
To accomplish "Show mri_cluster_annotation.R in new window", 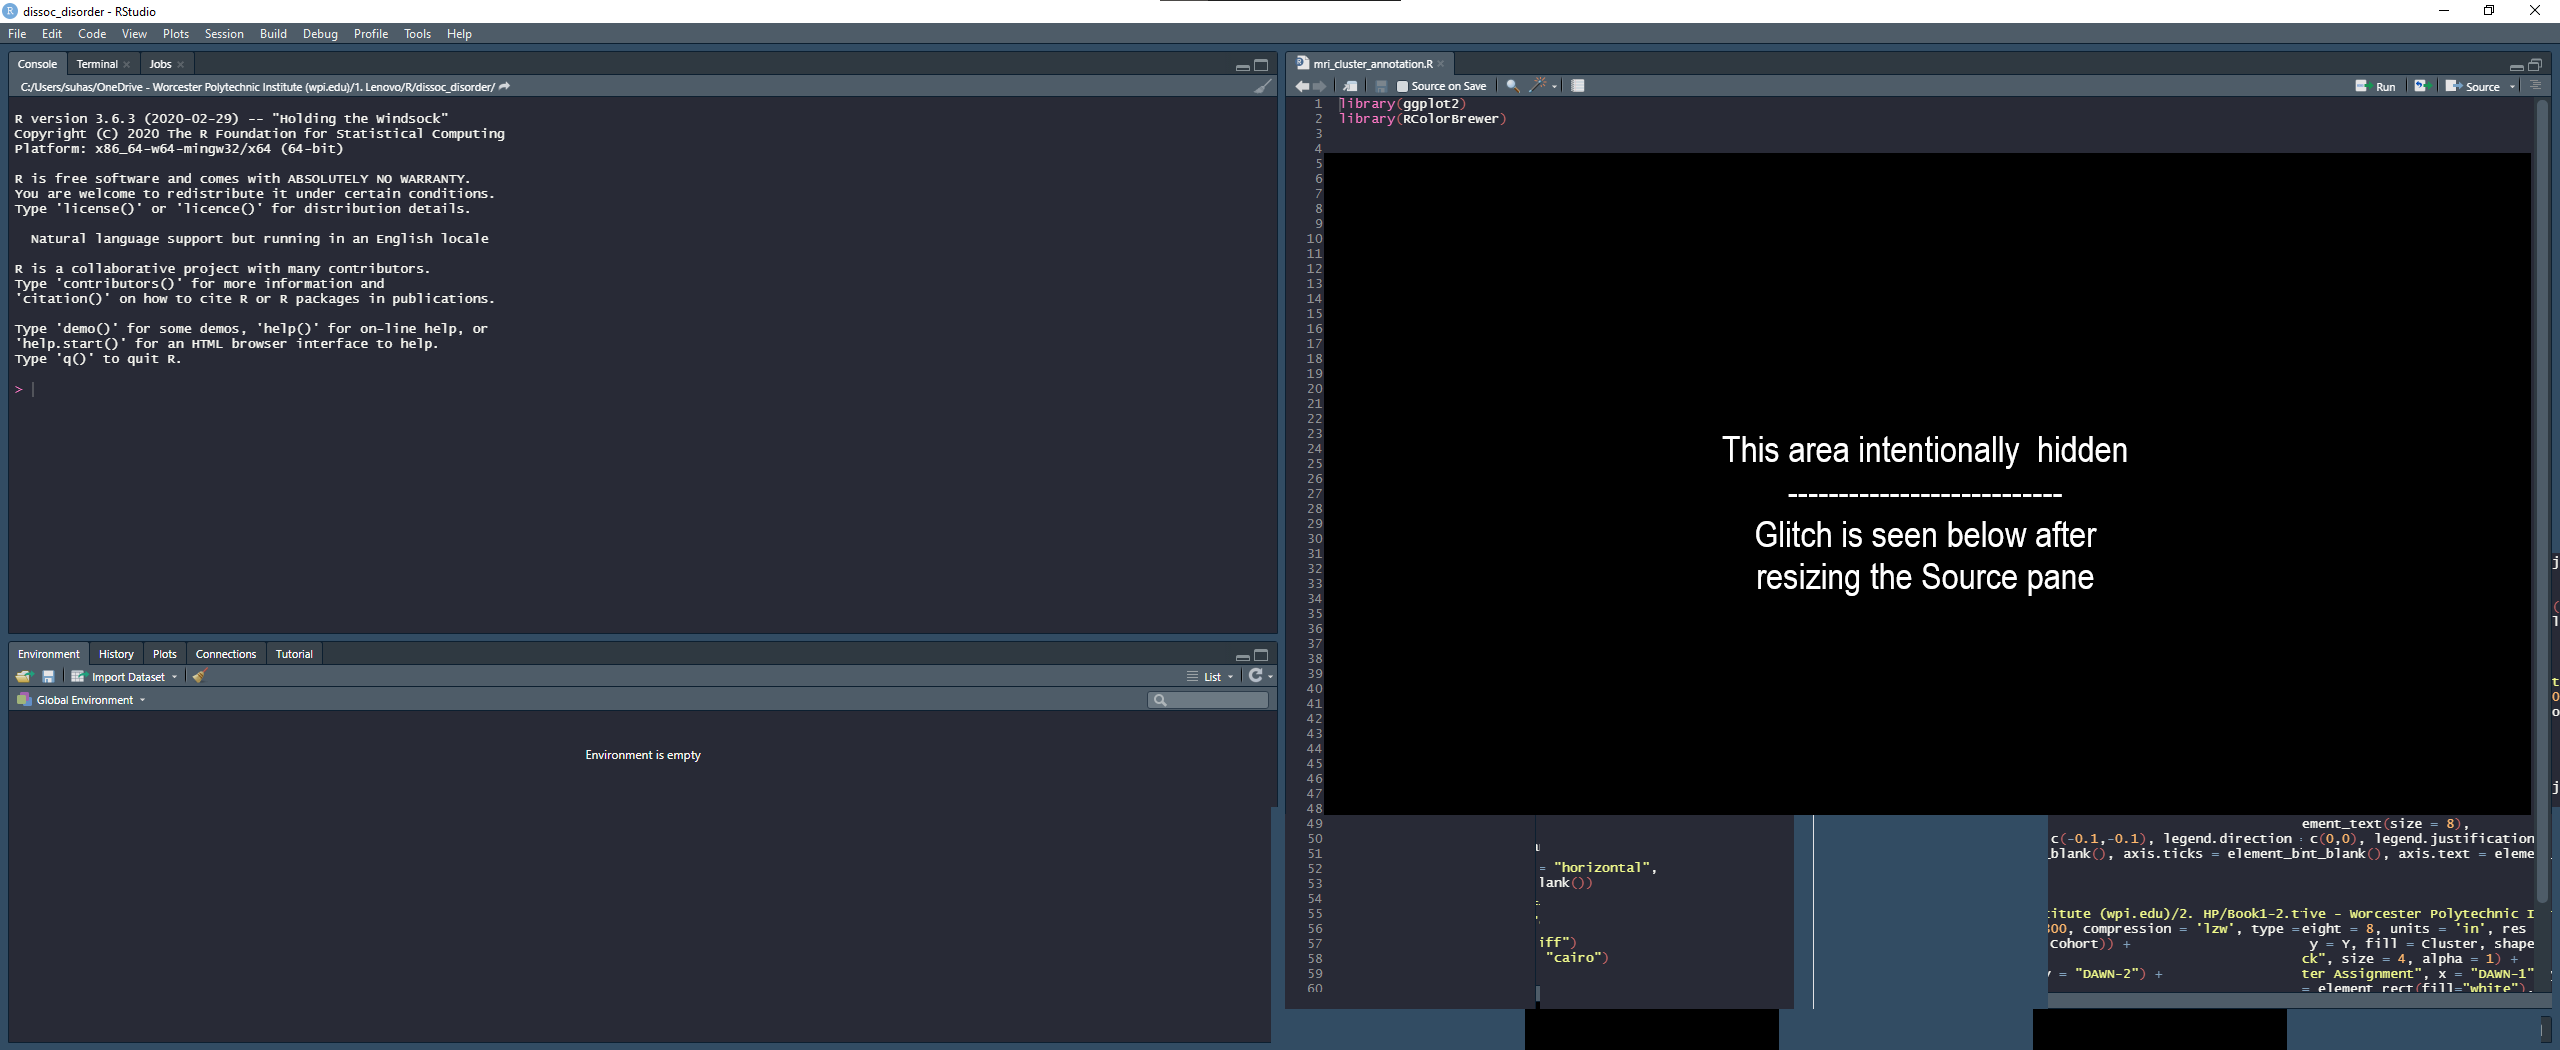I will (1350, 86).
